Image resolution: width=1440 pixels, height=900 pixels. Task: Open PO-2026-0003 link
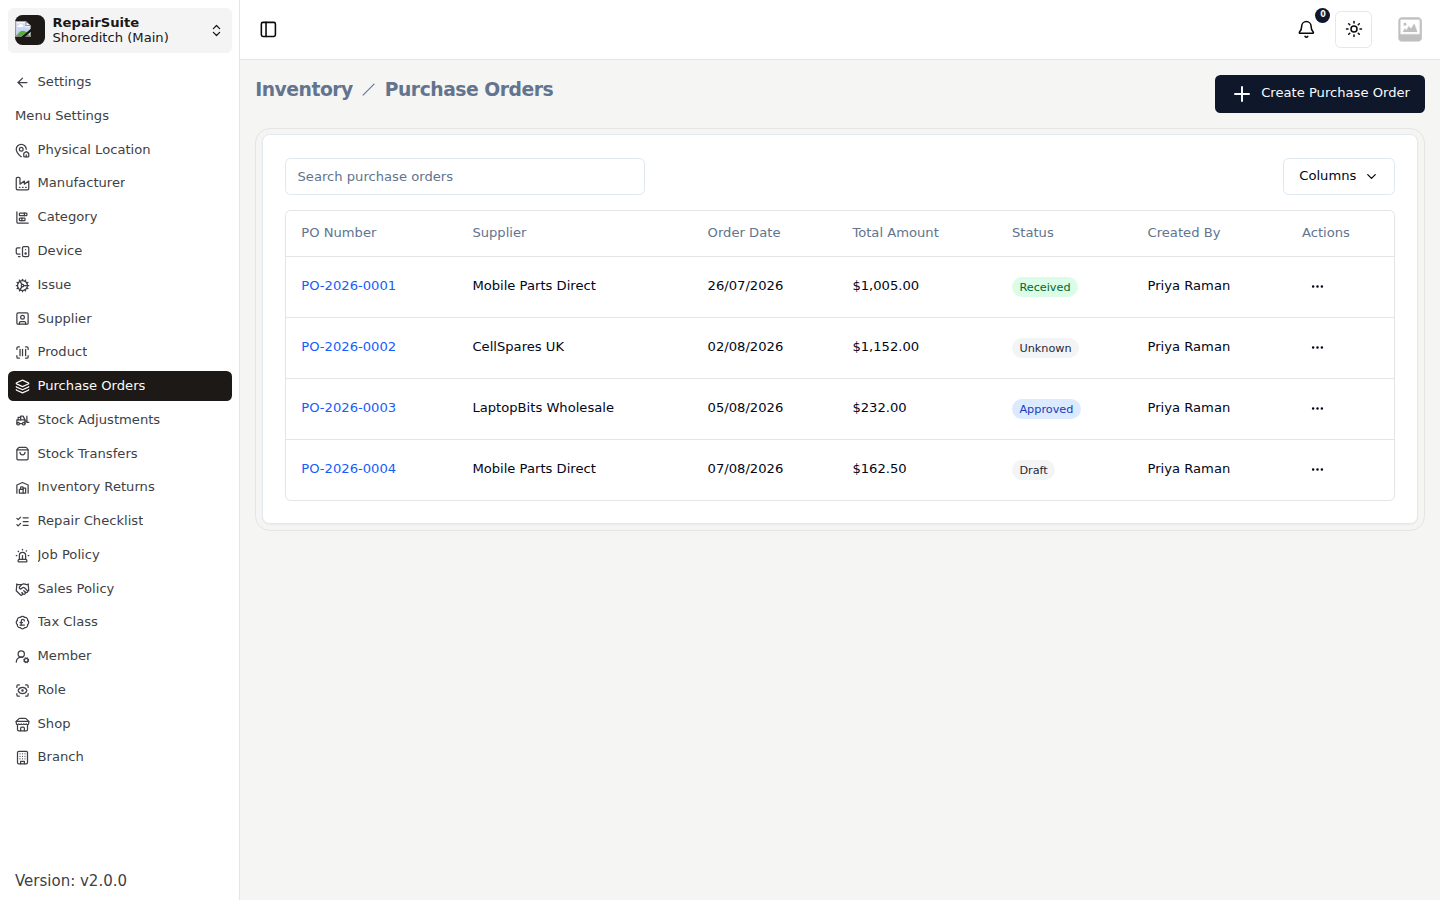click(348, 408)
